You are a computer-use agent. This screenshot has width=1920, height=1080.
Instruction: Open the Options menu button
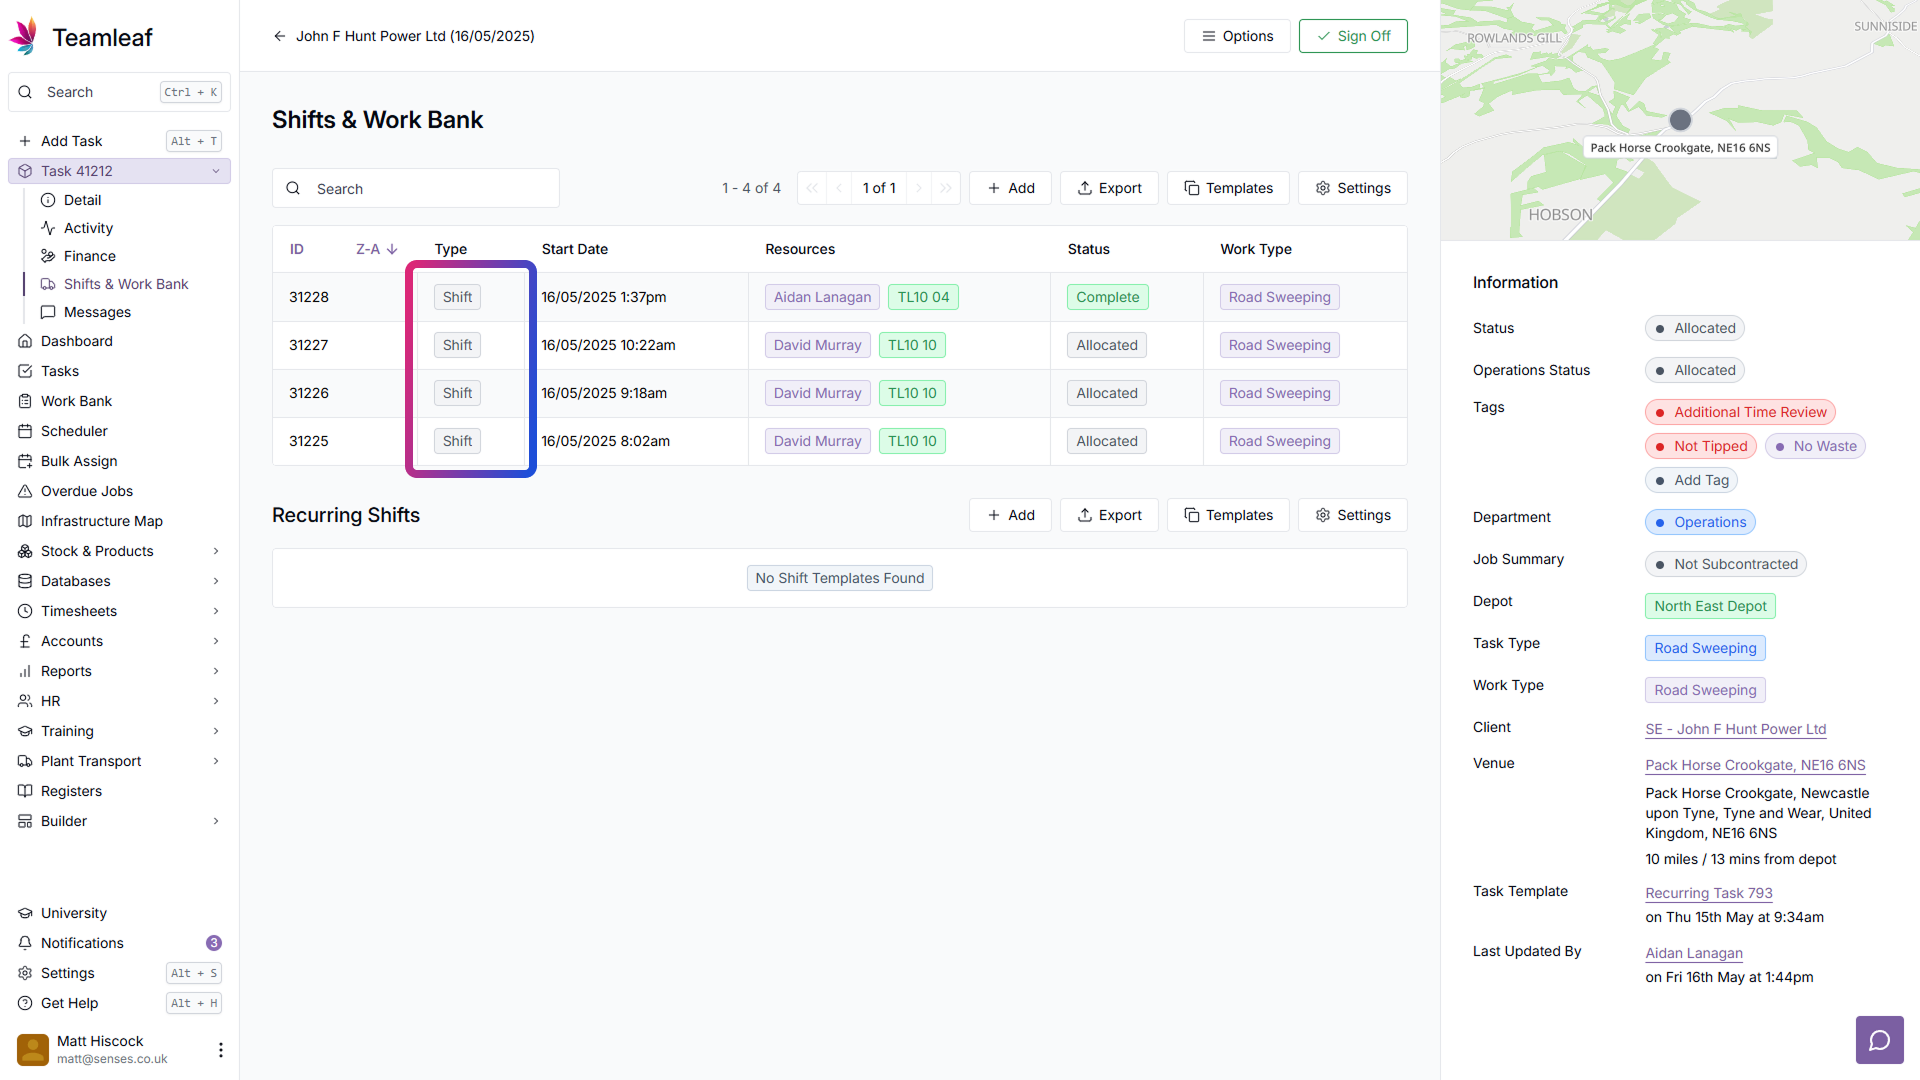1237,36
